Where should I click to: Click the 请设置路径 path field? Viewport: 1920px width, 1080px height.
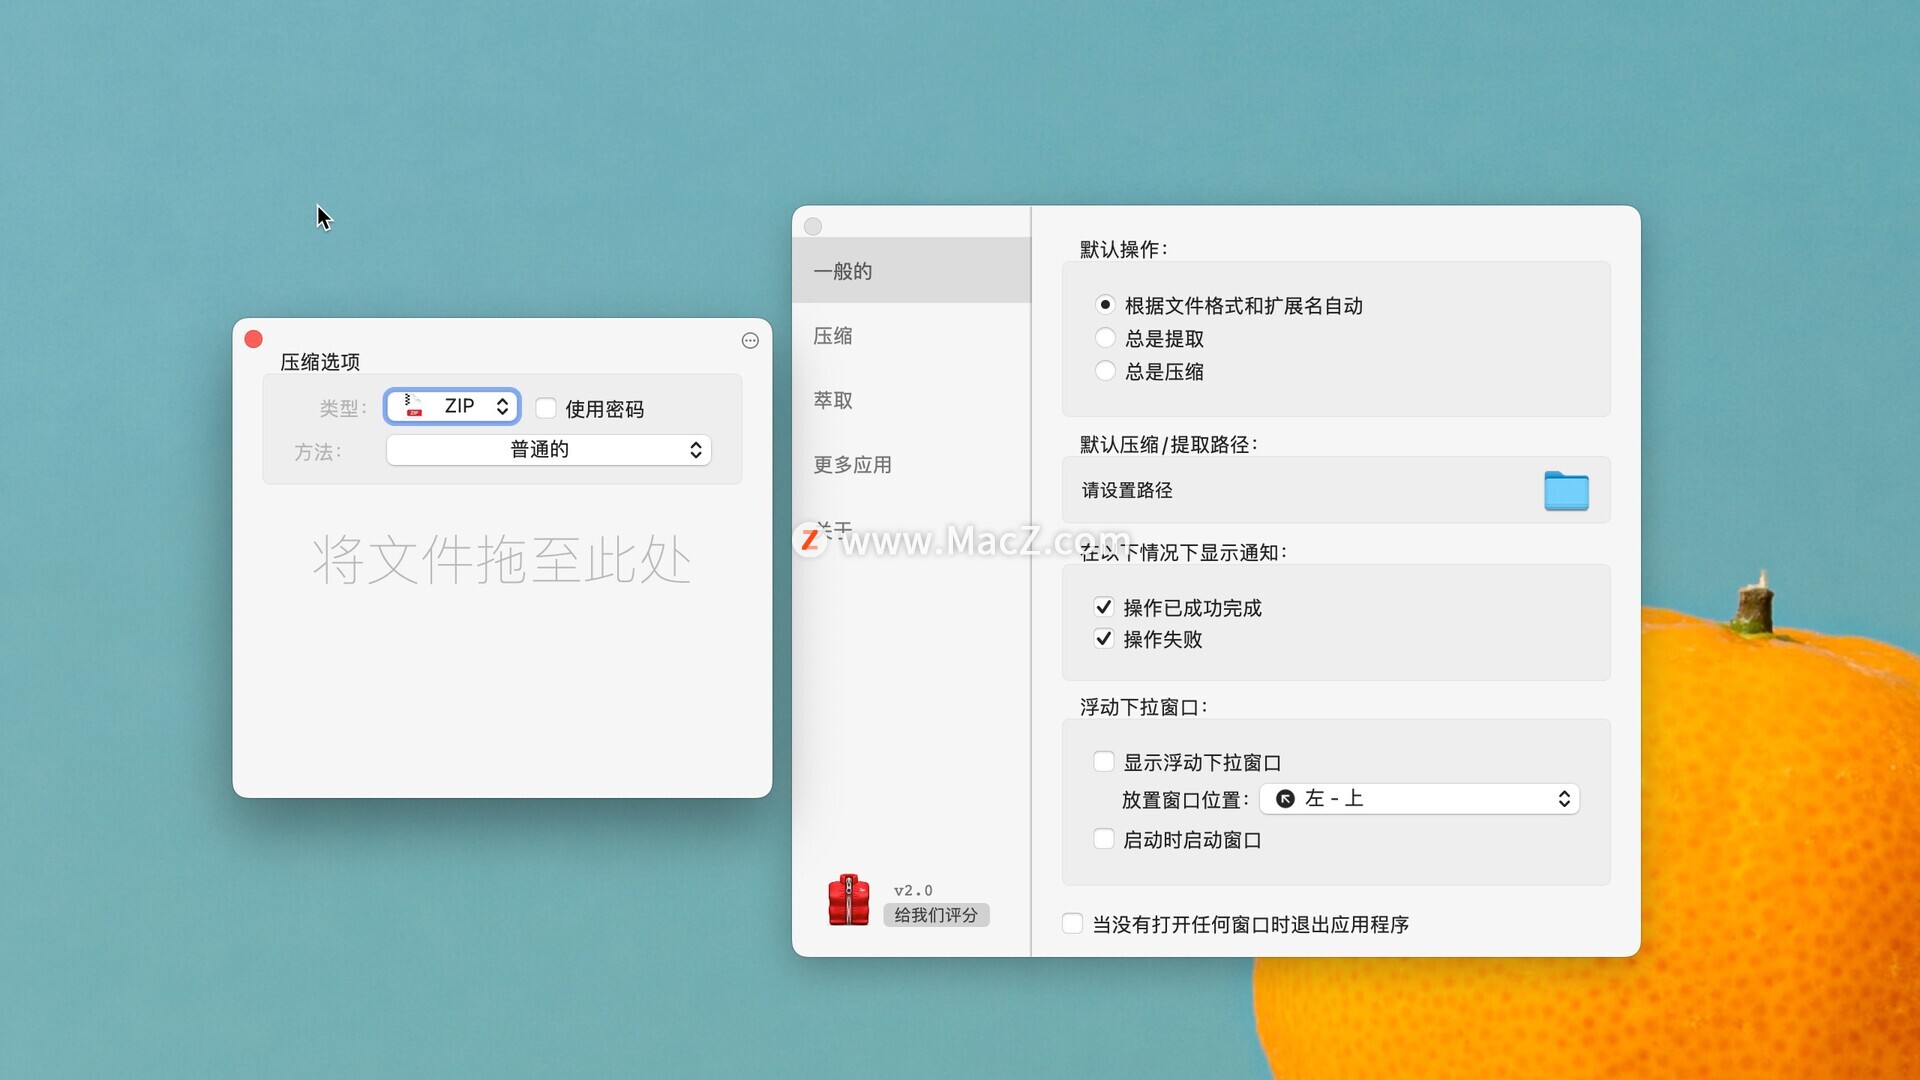point(1336,490)
